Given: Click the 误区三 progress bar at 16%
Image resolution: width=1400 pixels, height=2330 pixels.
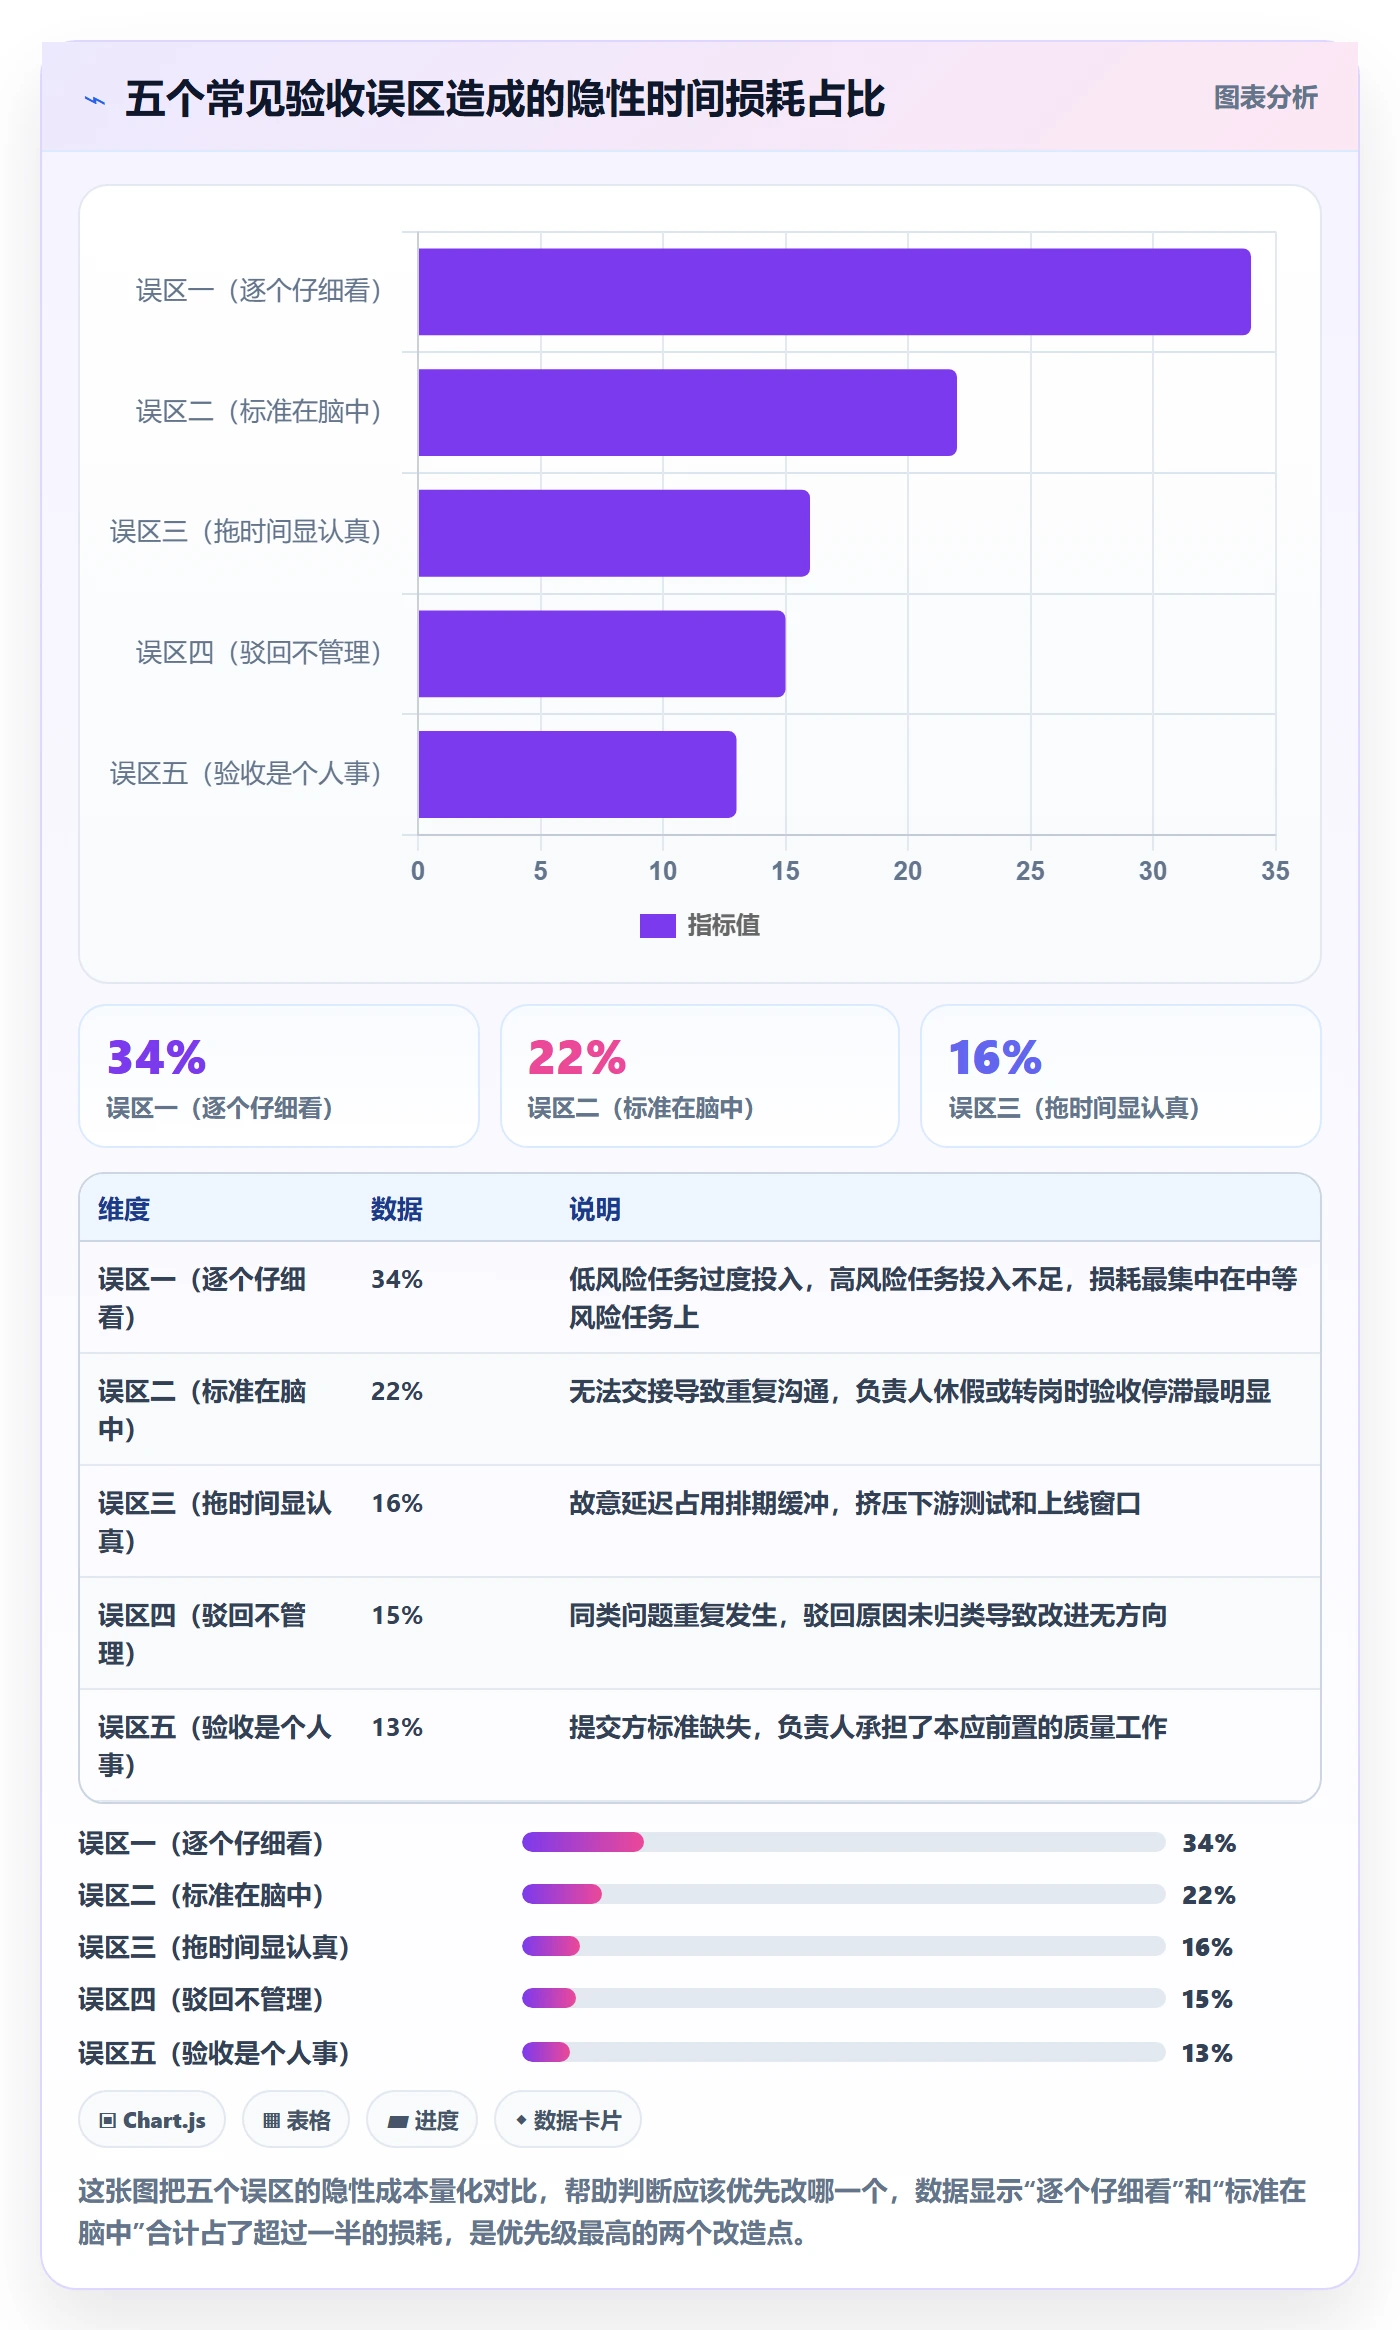Looking at the screenshot, I should pyautogui.click(x=843, y=1946).
